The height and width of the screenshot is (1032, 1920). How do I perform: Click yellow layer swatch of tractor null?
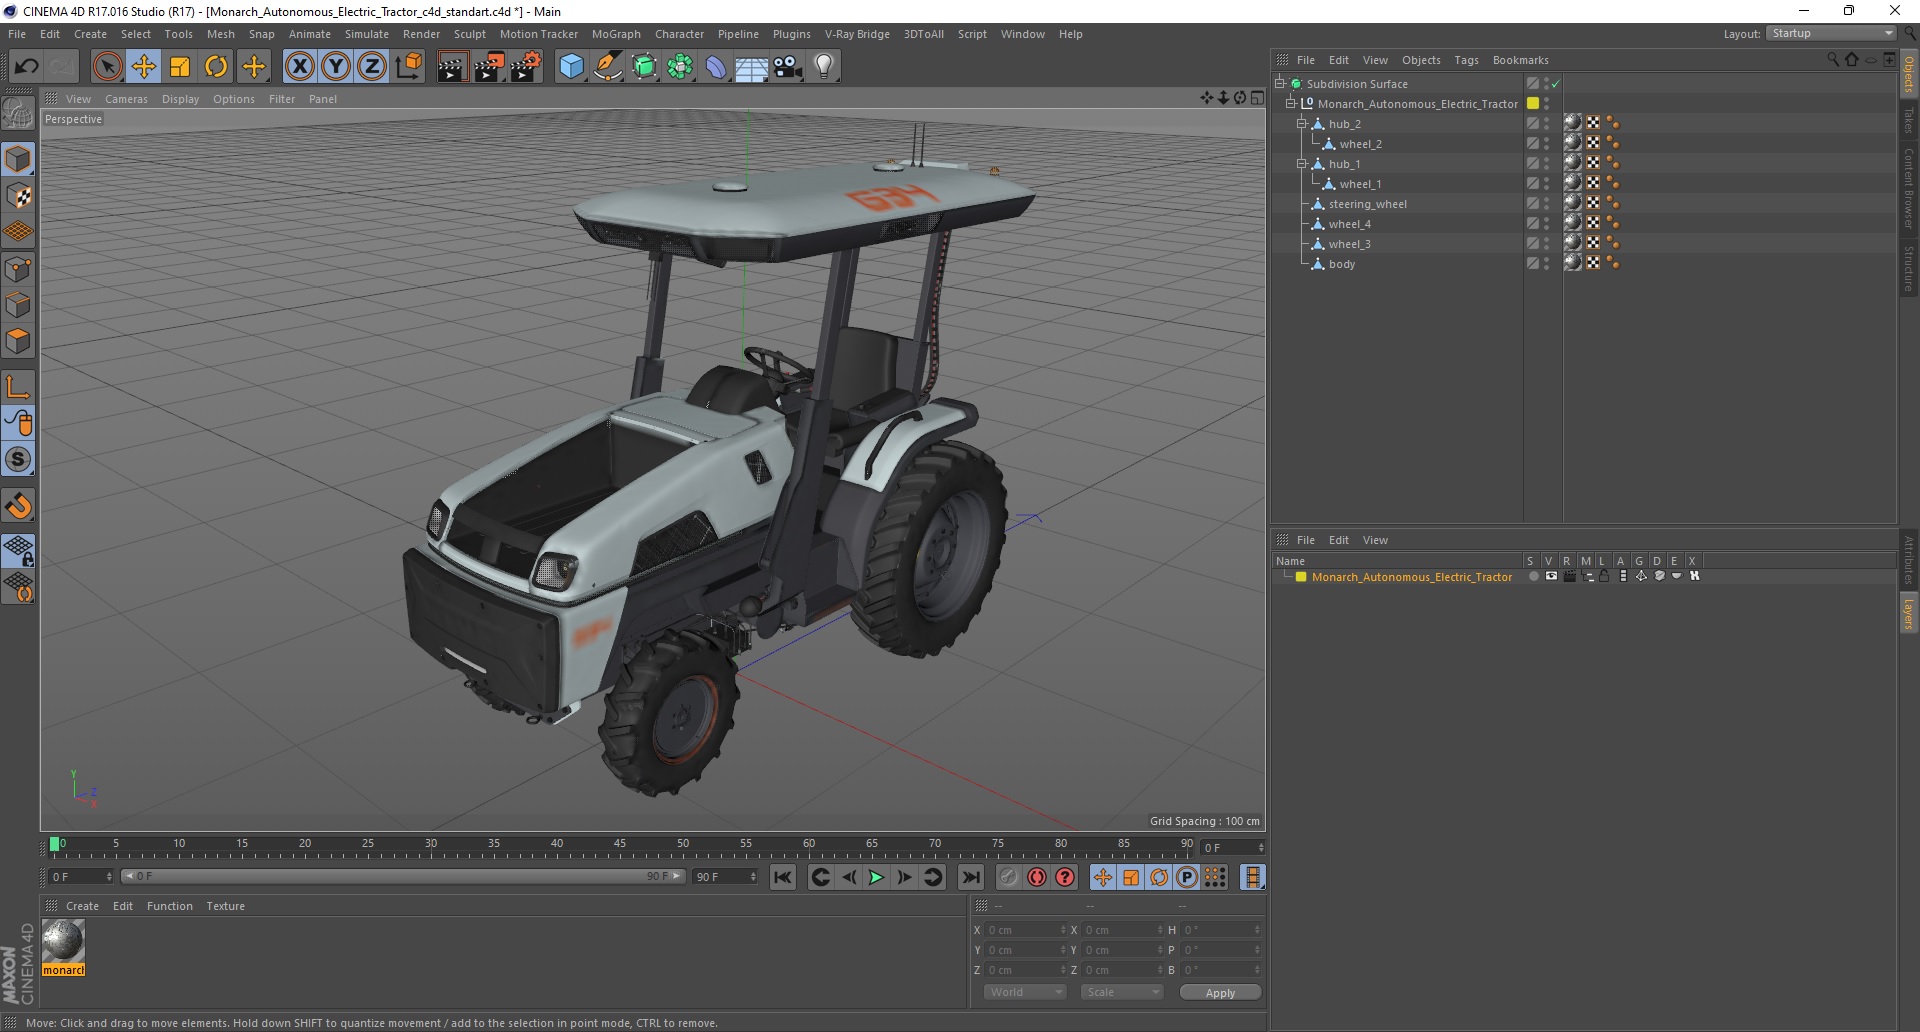coord(1532,104)
